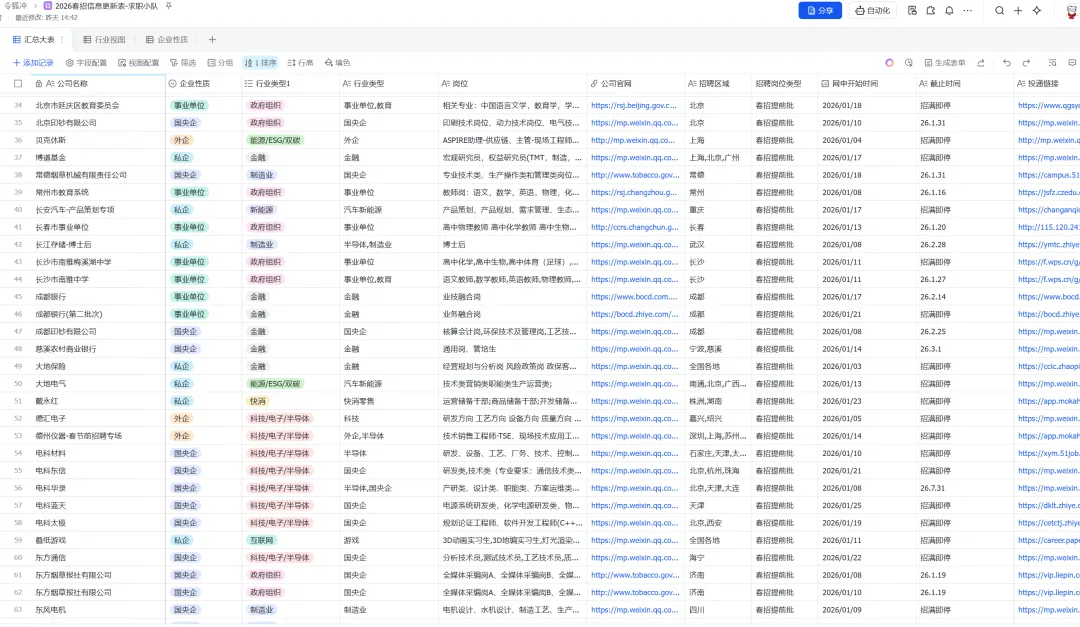
Task: Add a new view with the plus tab
Action: [212, 39]
